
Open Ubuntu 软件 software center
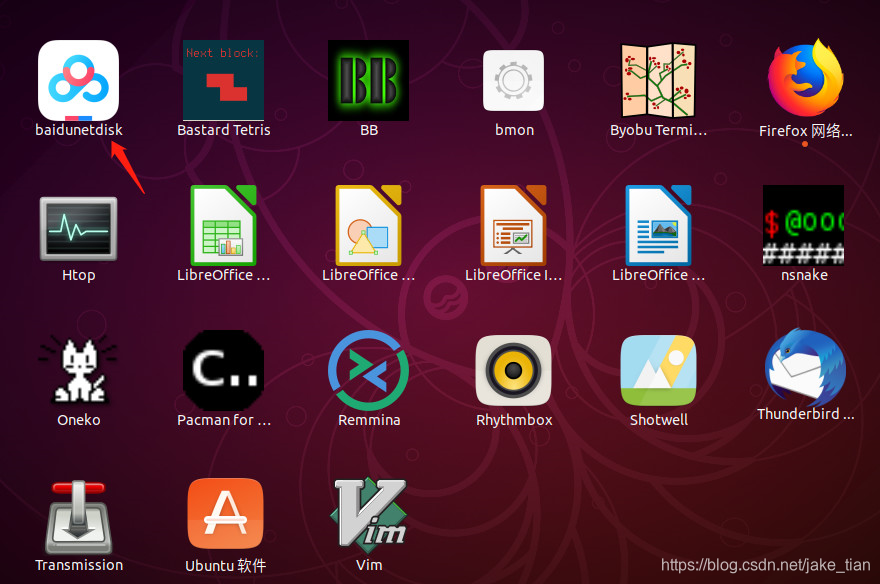pos(226,513)
